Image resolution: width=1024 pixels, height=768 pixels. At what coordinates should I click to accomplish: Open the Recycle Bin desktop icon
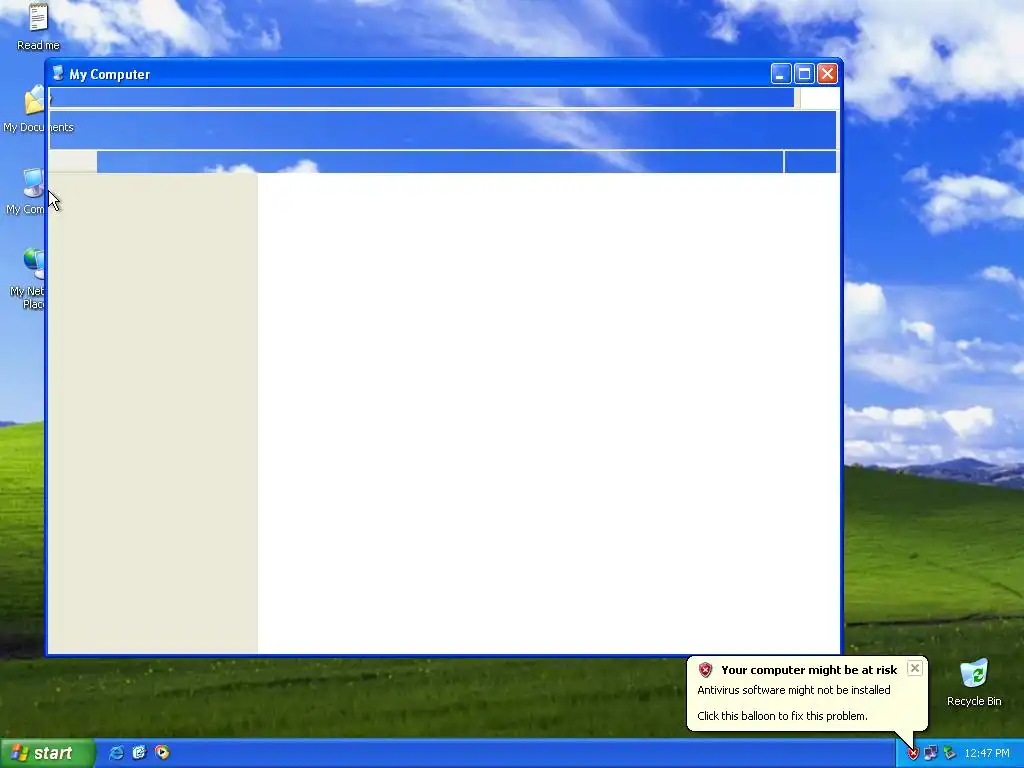coord(974,682)
